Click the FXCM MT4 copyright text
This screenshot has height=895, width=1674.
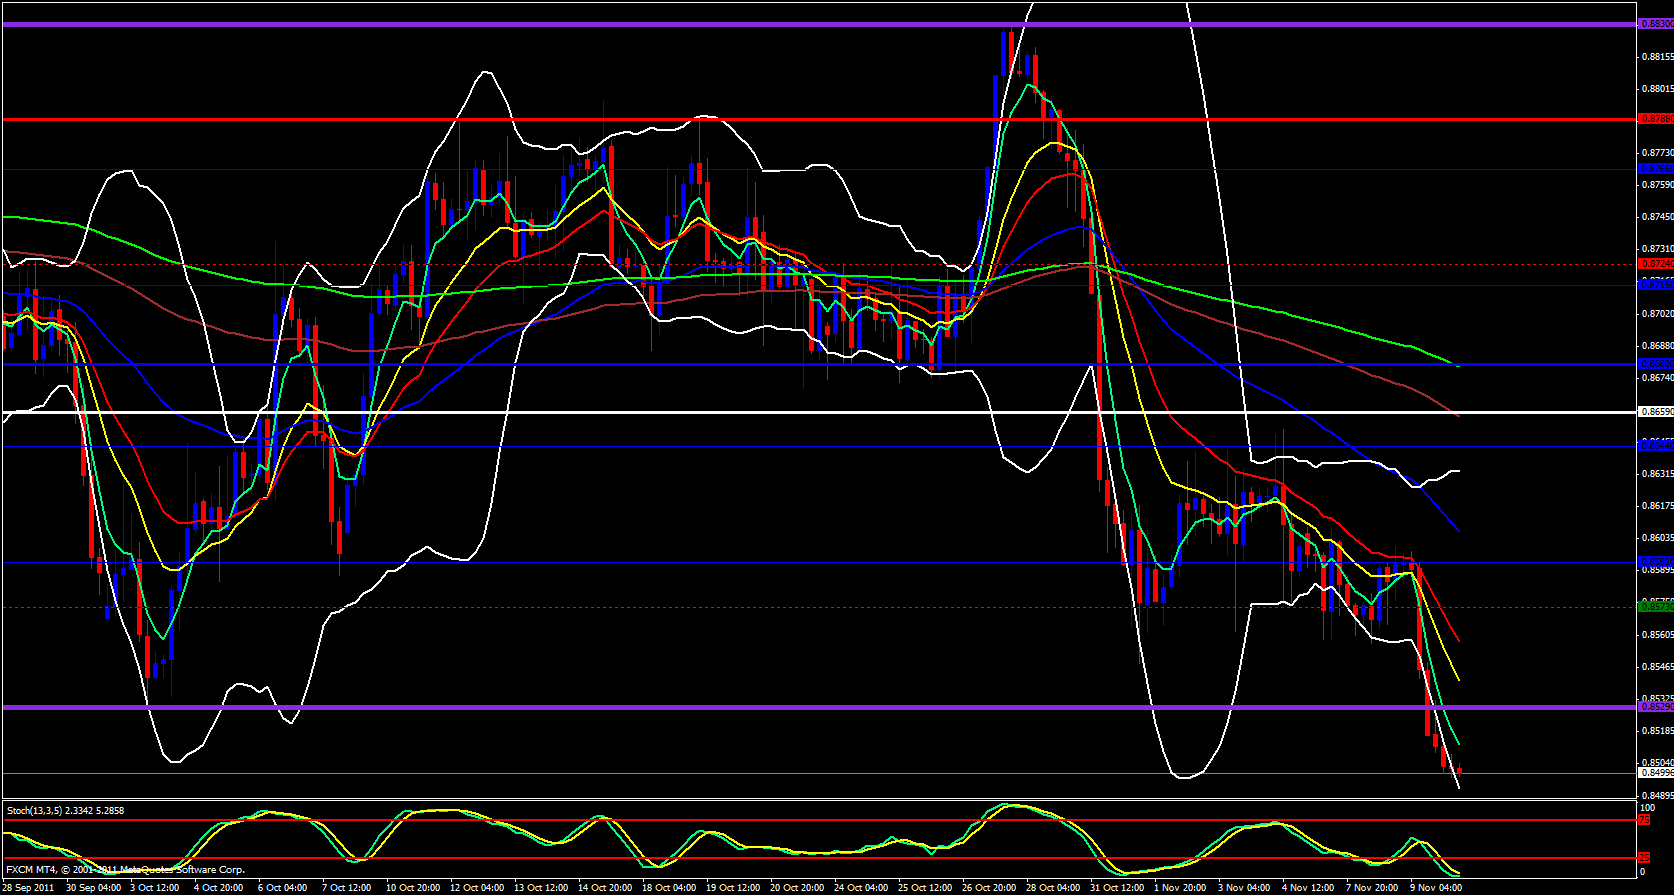coord(125,870)
